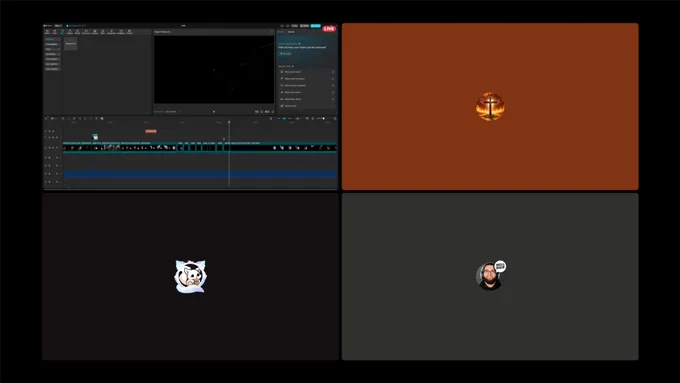Image resolution: width=680 pixels, height=383 pixels.
Task: Select the orange clip on the upper timeline track
Action: (151, 131)
